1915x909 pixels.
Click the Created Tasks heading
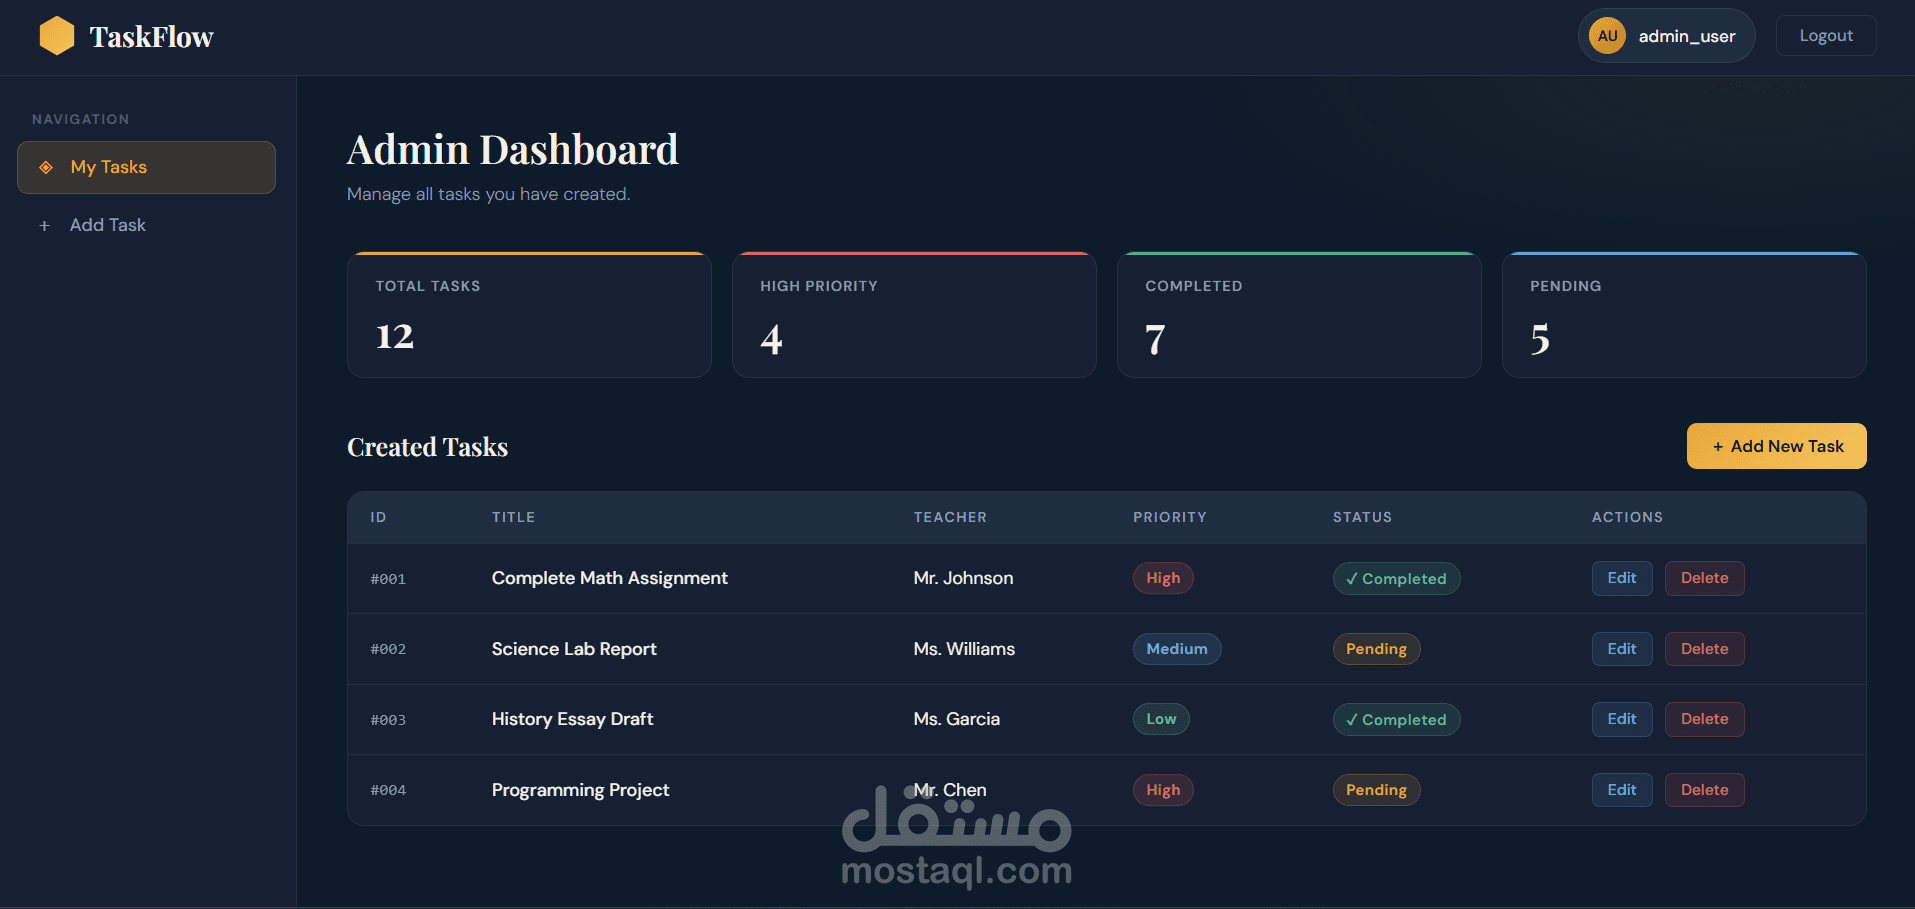427,447
